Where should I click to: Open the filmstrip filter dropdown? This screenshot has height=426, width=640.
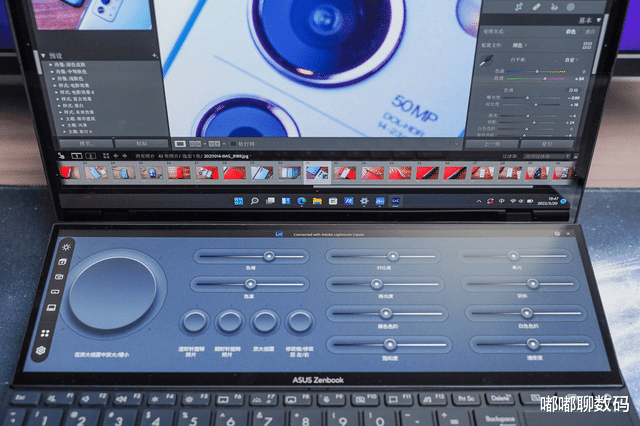click(547, 156)
